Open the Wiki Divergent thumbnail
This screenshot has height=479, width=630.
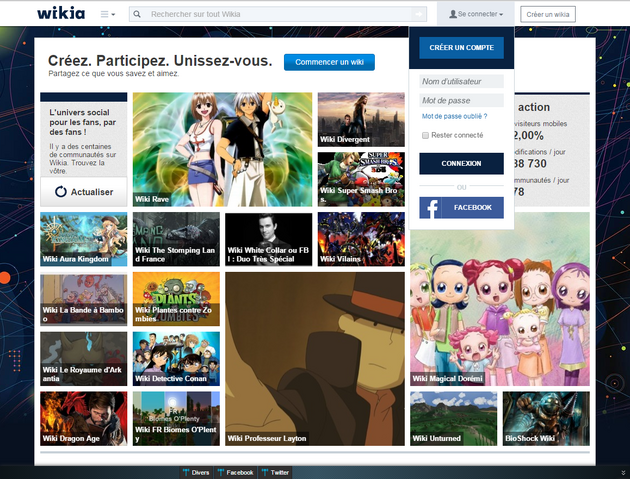[x=361, y=119]
